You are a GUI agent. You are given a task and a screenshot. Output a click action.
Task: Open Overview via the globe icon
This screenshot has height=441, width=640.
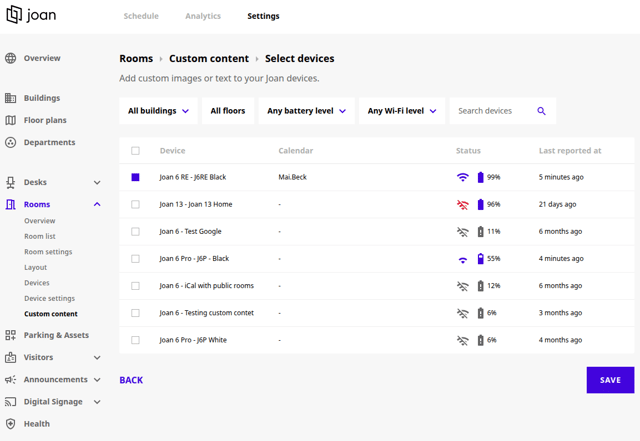[11, 58]
